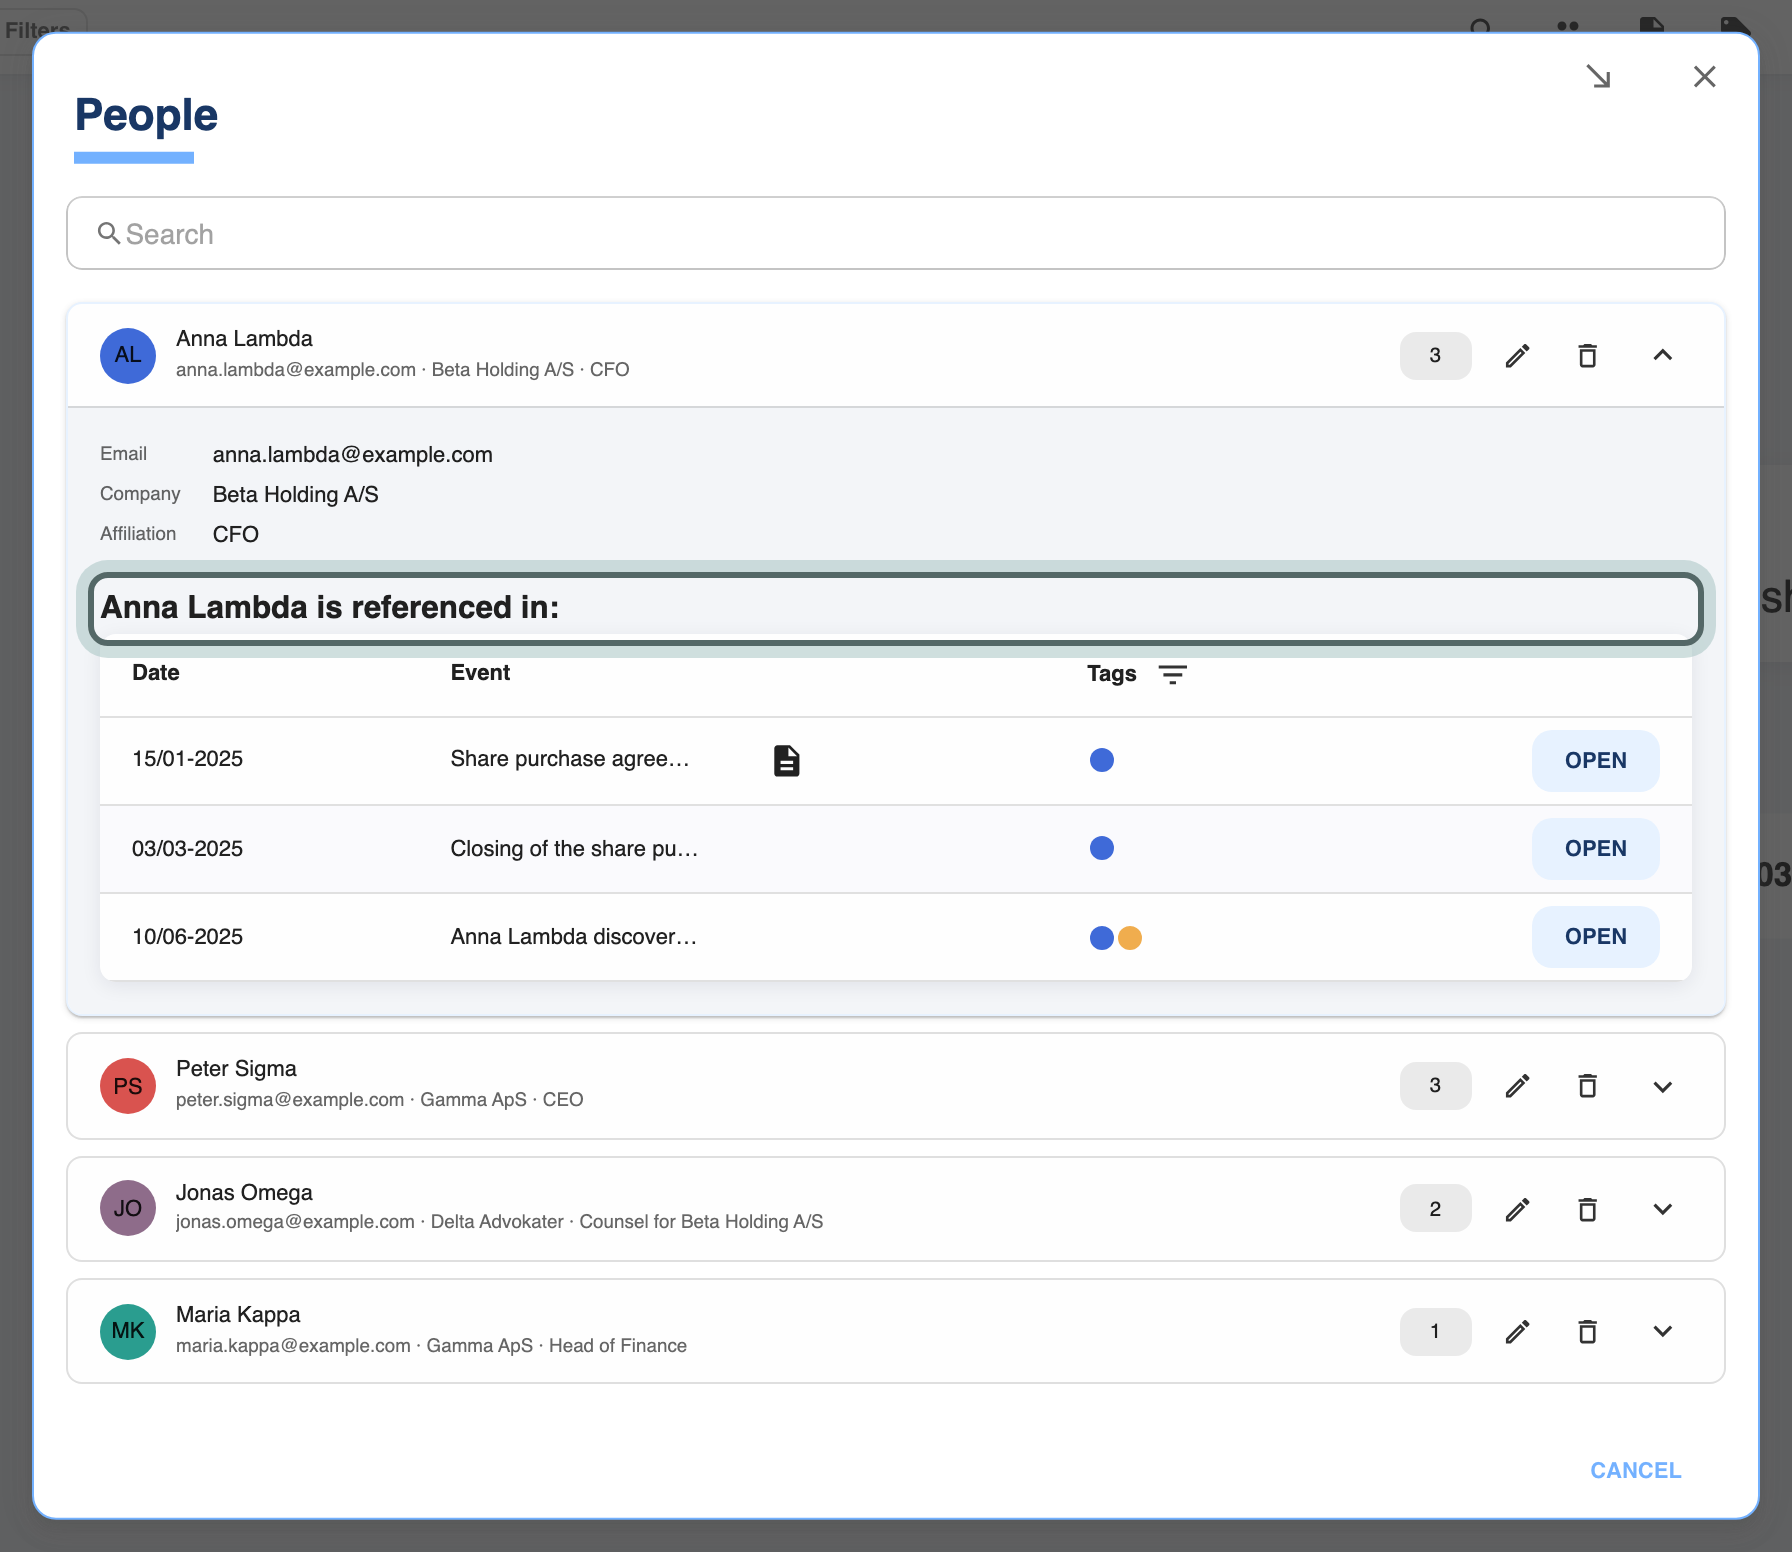This screenshot has width=1792, height=1552.
Task: Edit Anna Lambda's details with pencil icon
Action: [1517, 356]
